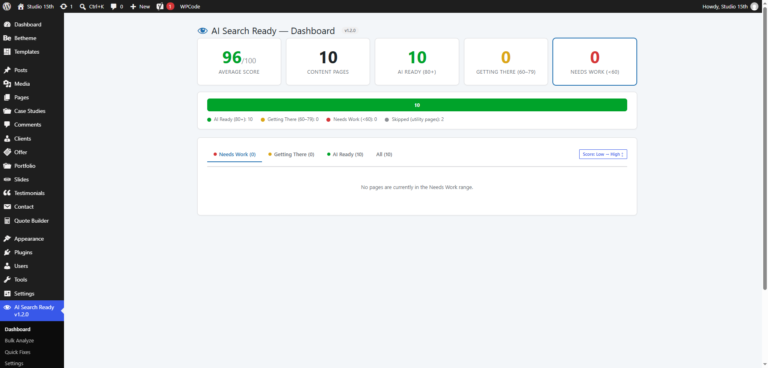Viewport: 768px width, 368px height.
Task: Open the Quick Fixes submenu item
Action: 17,352
